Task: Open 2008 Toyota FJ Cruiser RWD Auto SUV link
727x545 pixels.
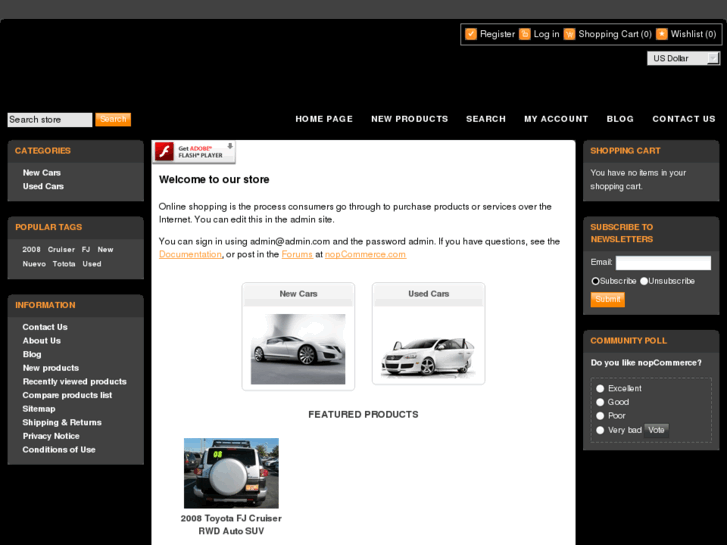Action: click(231, 525)
